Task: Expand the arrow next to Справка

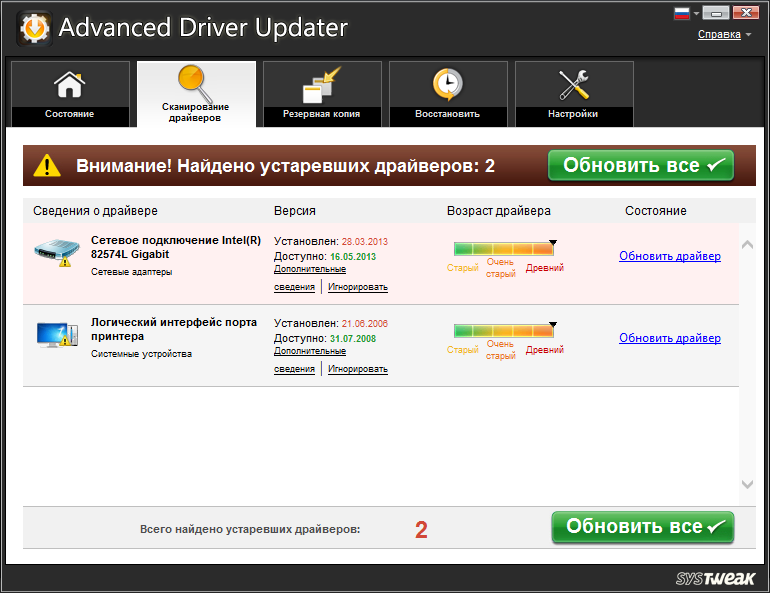Action: coord(748,34)
